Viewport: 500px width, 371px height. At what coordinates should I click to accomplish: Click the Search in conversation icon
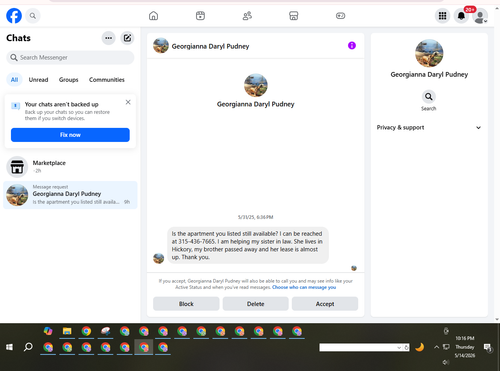429,97
